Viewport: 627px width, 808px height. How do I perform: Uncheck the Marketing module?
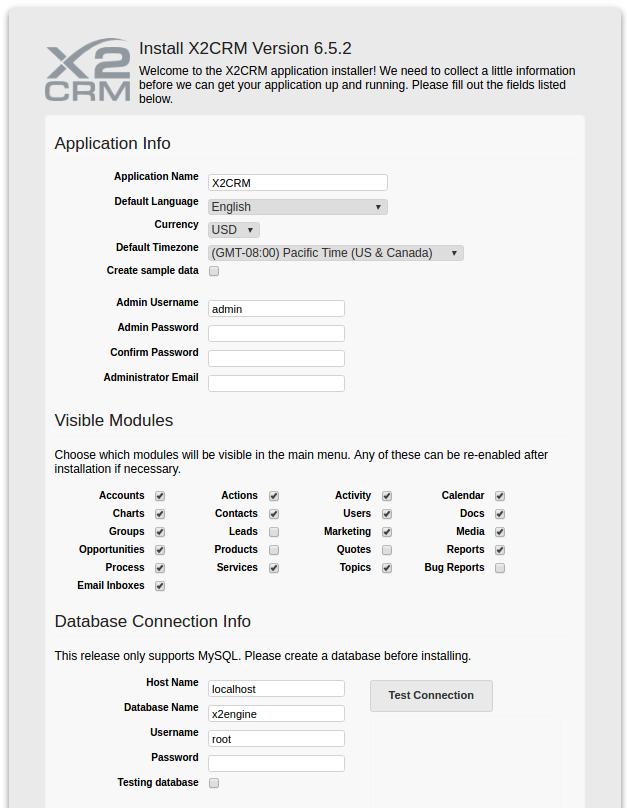387,532
